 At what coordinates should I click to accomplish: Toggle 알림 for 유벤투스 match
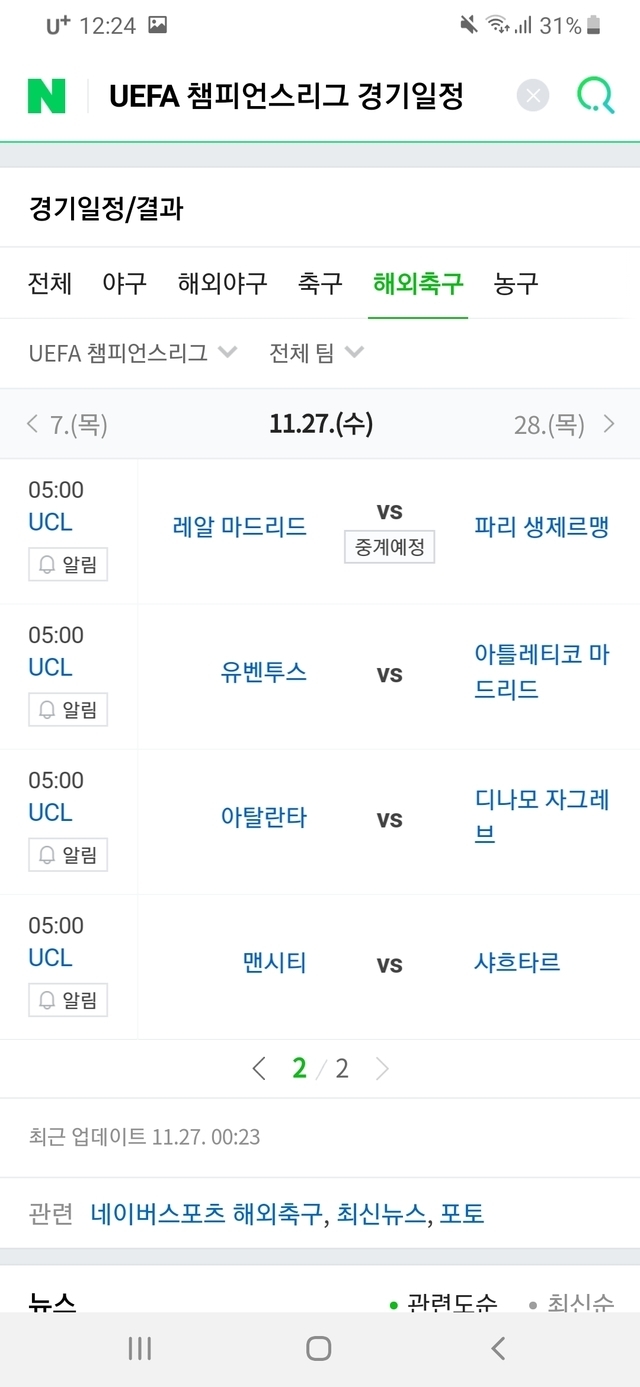coord(68,710)
